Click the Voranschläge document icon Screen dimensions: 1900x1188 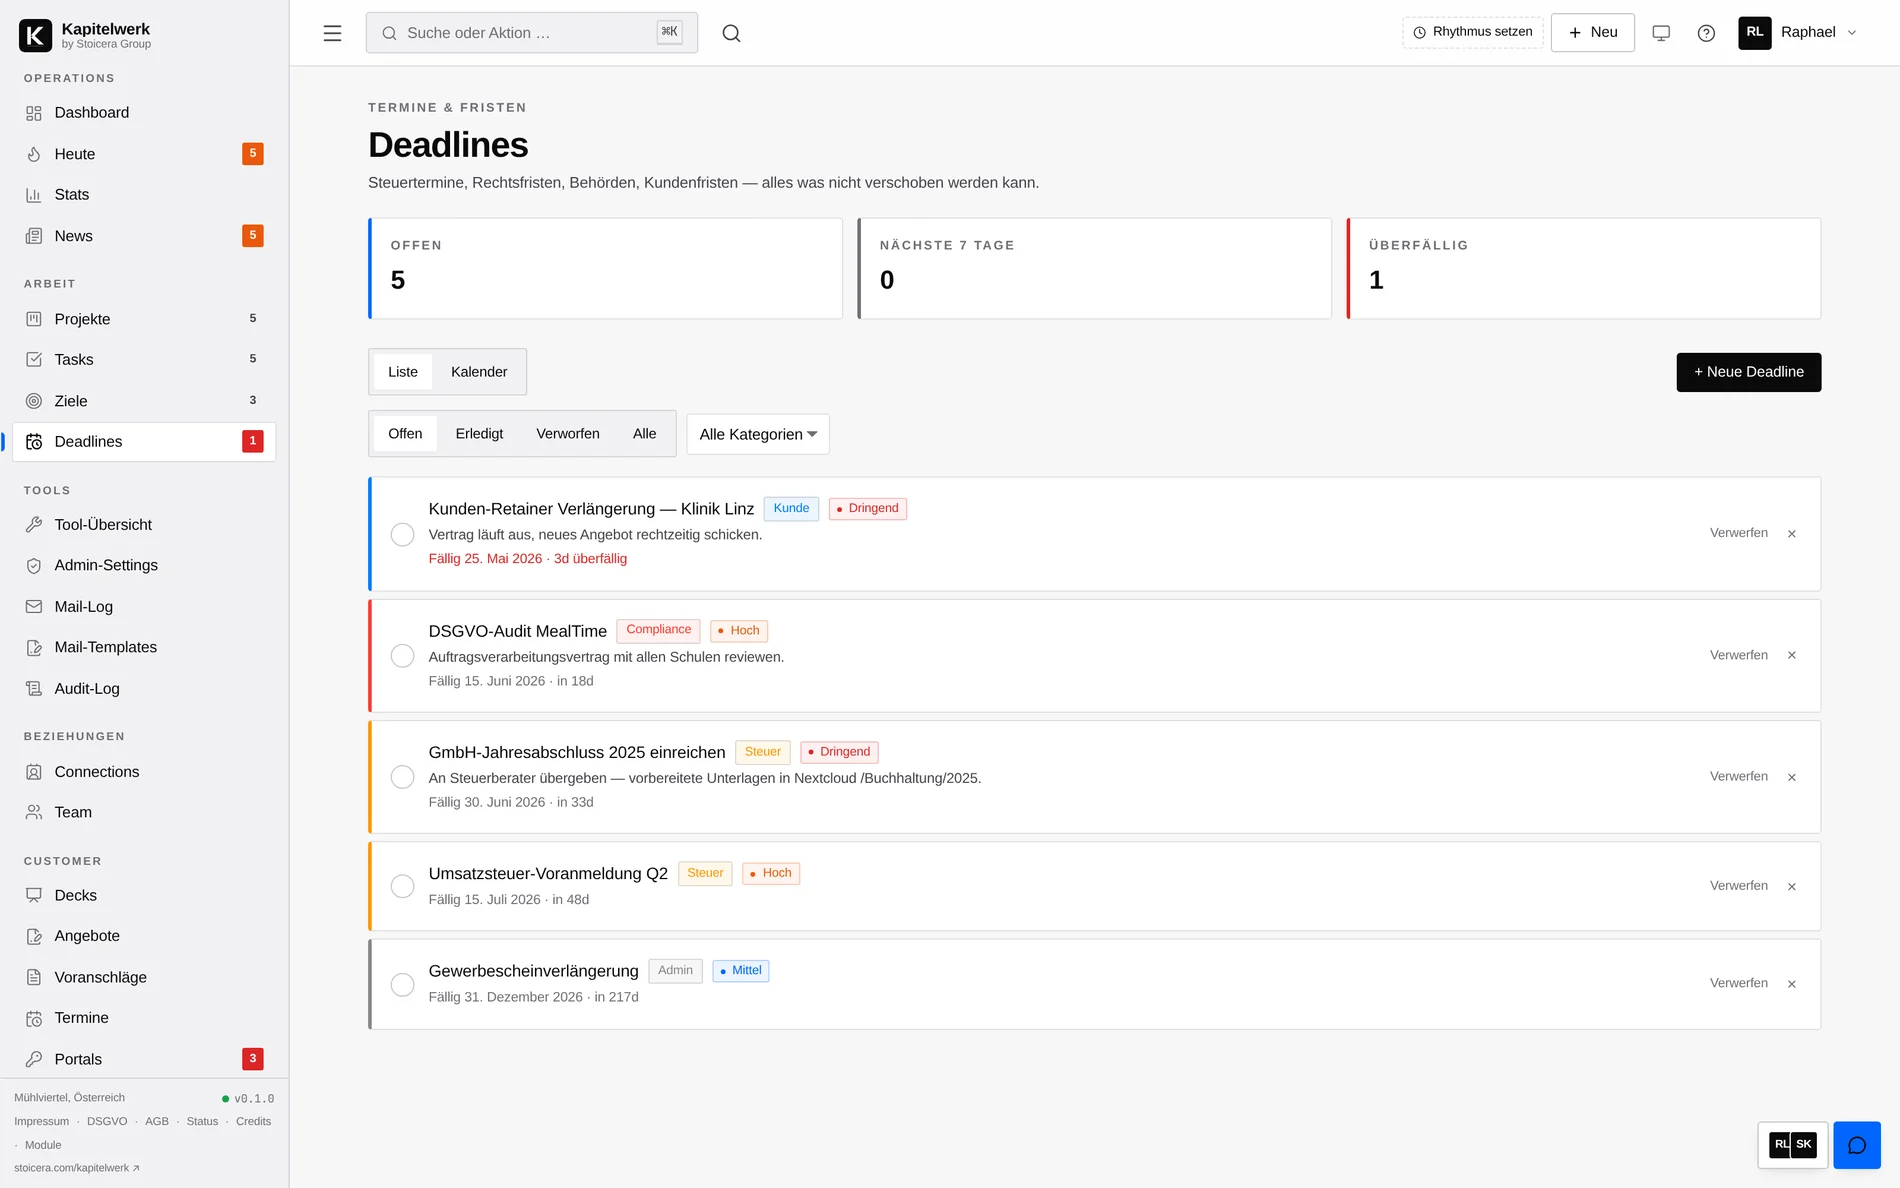(34, 978)
